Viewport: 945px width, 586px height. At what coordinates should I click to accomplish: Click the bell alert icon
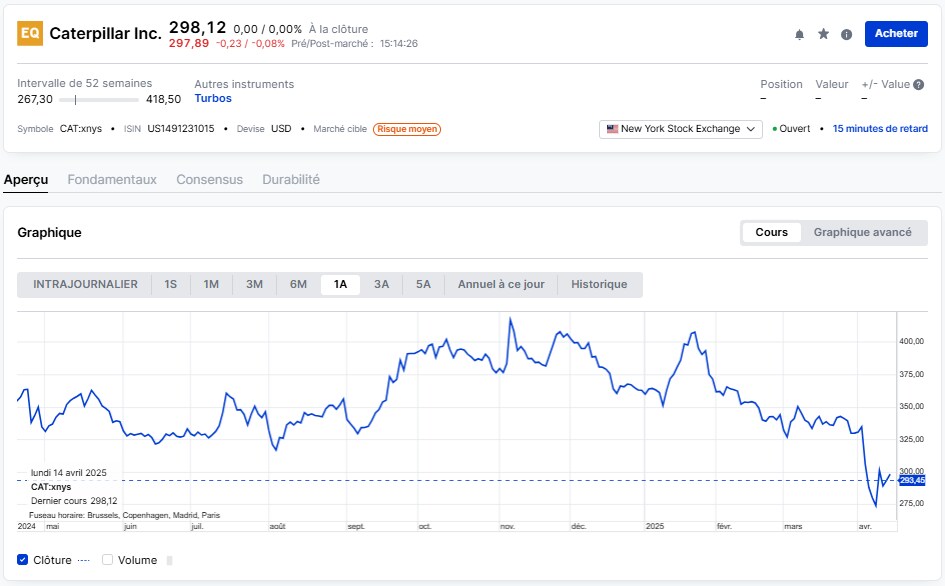coord(799,34)
